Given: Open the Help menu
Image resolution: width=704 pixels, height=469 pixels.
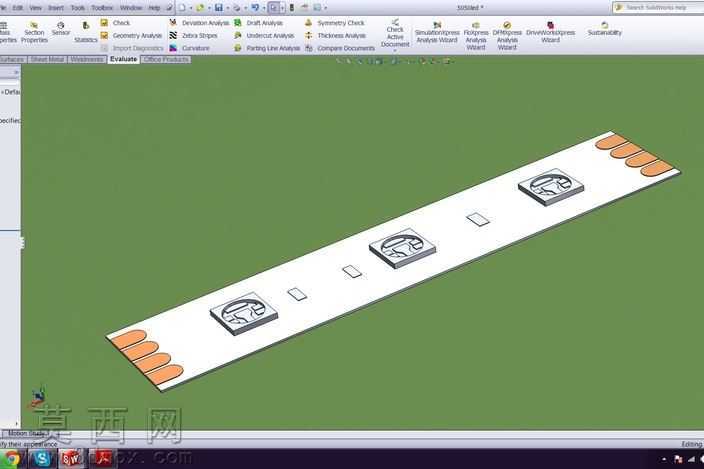Looking at the screenshot, I should [x=154, y=8].
